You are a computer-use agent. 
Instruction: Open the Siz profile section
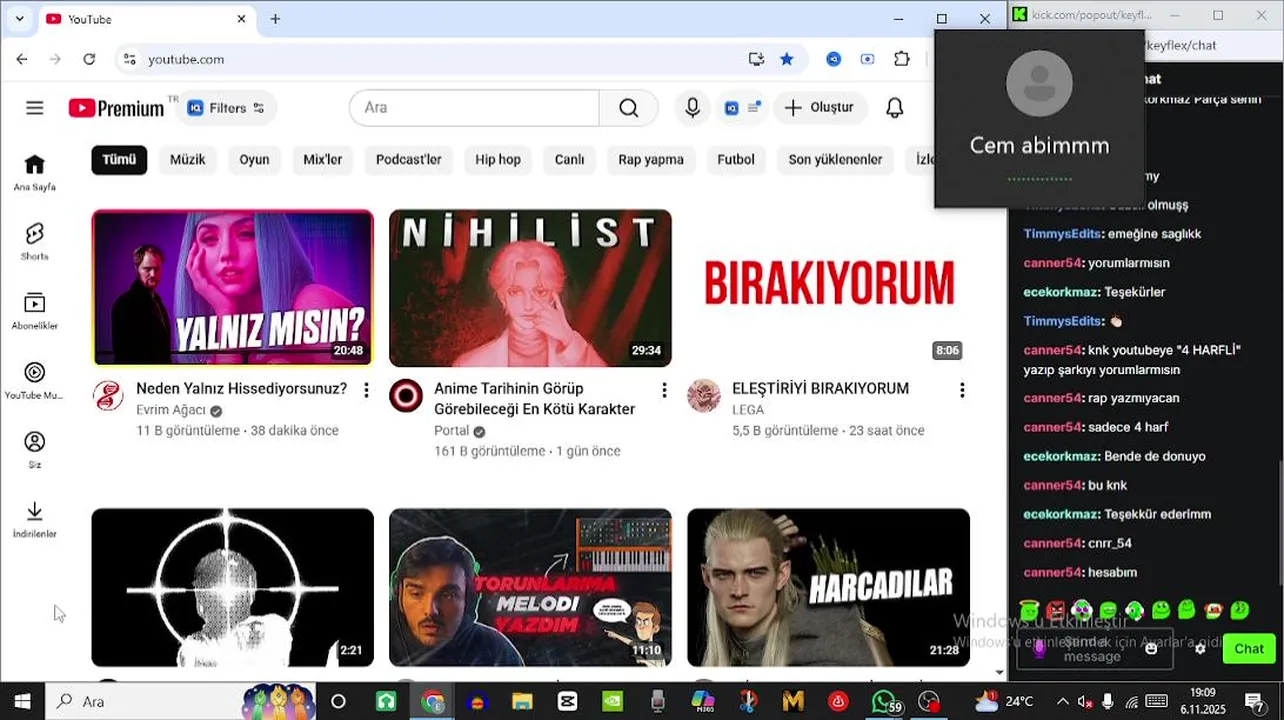click(35, 449)
